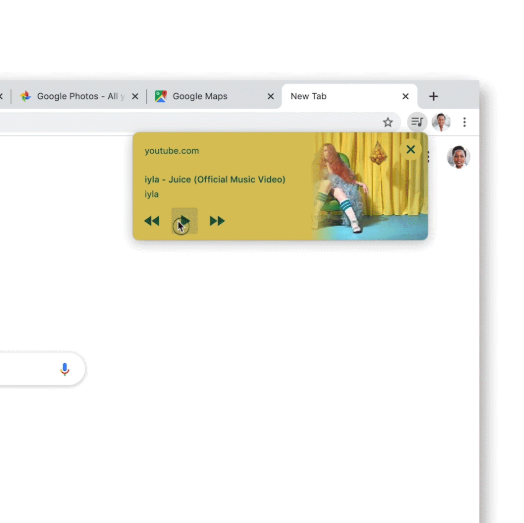
Task: Start voice search with the microphone icon
Action: pyautogui.click(x=65, y=369)
